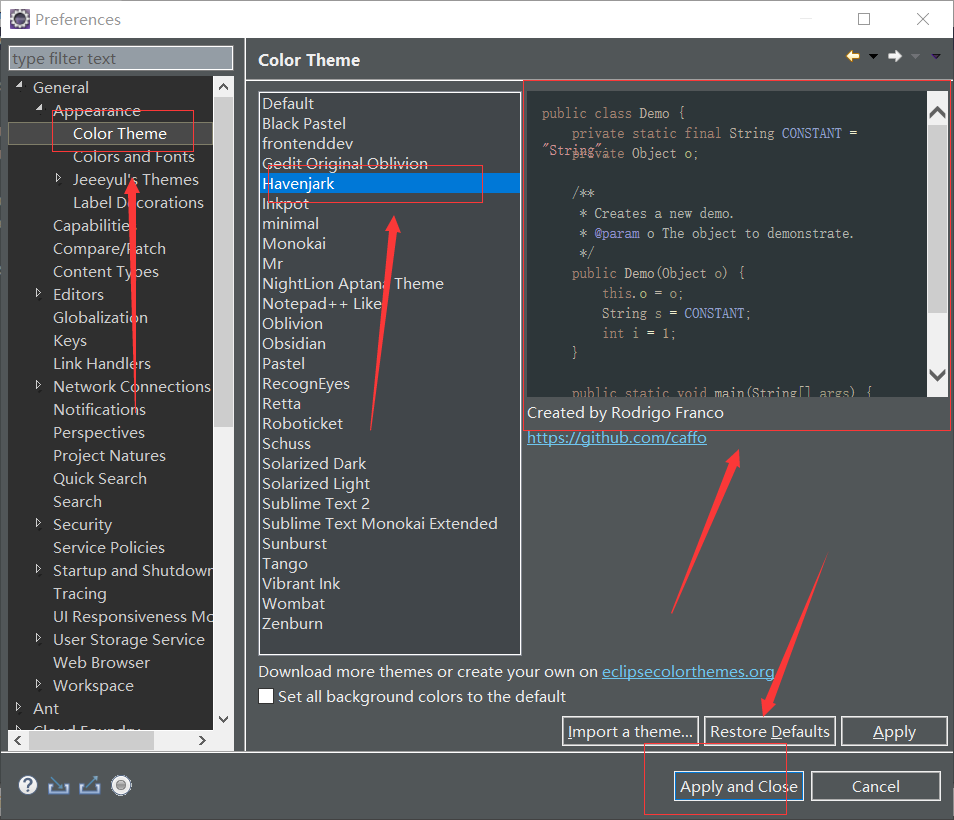Click the tree scrollbar down arrow

(223, 719)
